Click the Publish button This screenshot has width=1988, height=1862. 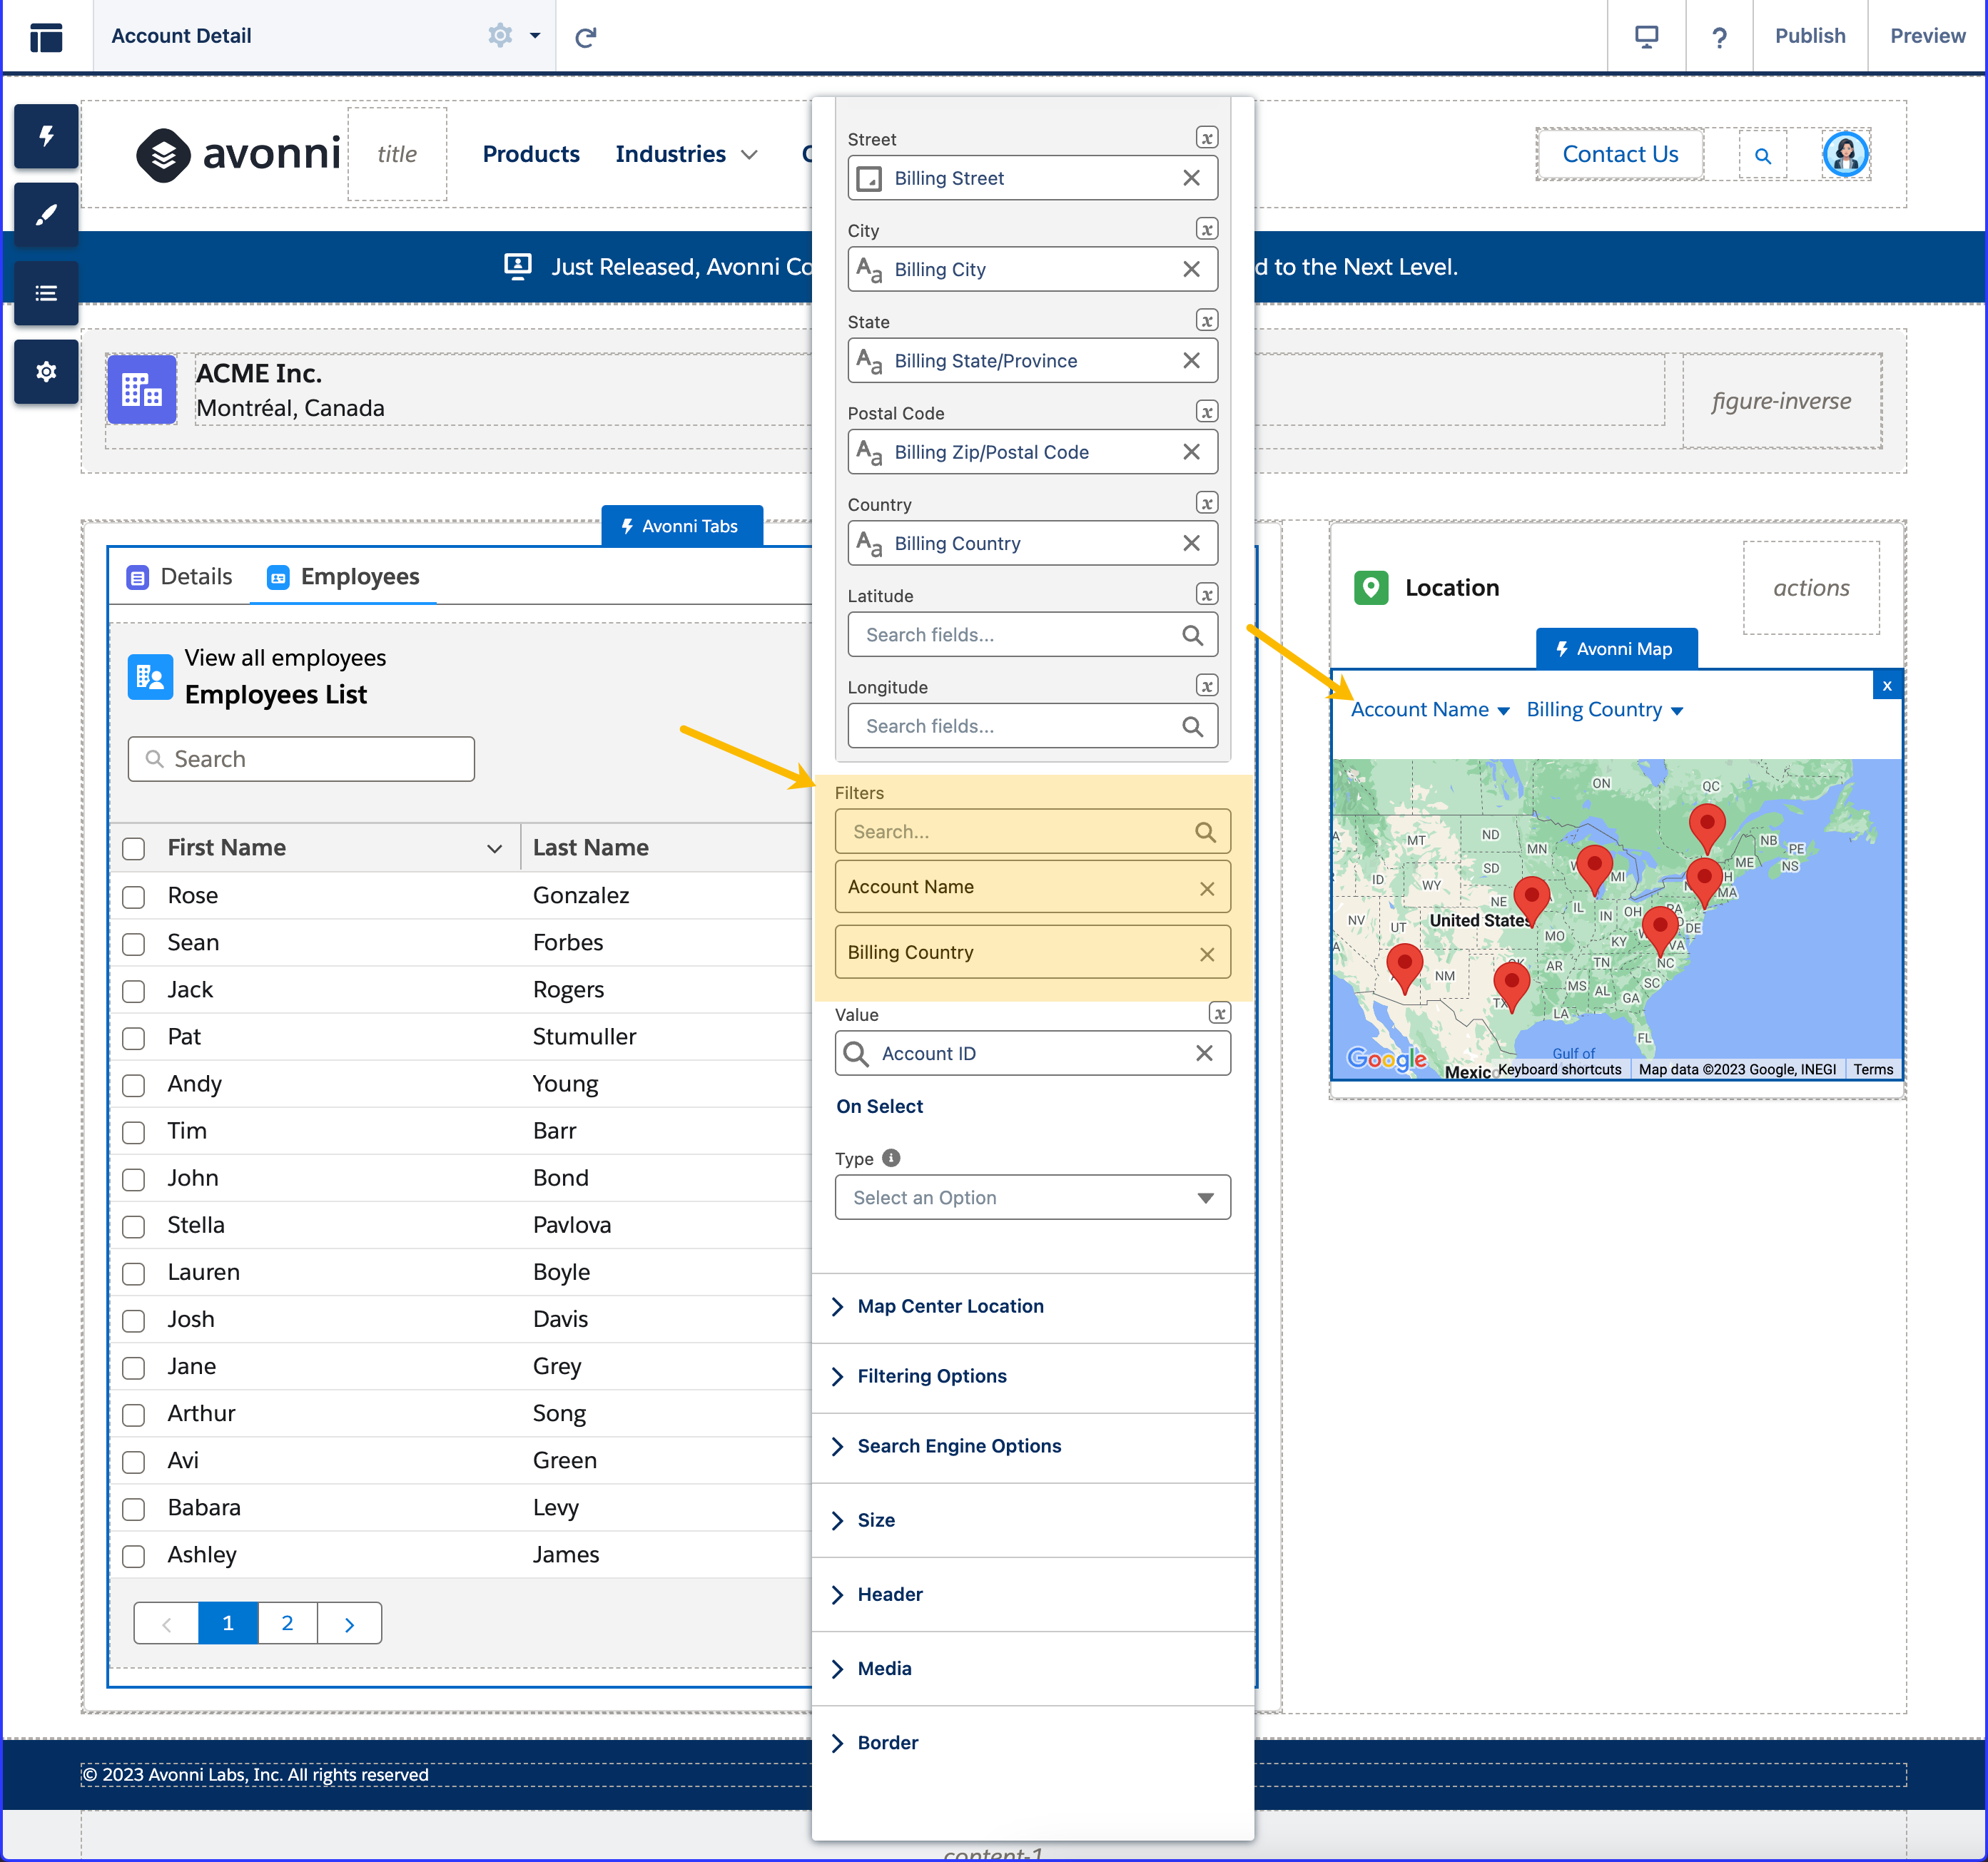point(1809,36)
